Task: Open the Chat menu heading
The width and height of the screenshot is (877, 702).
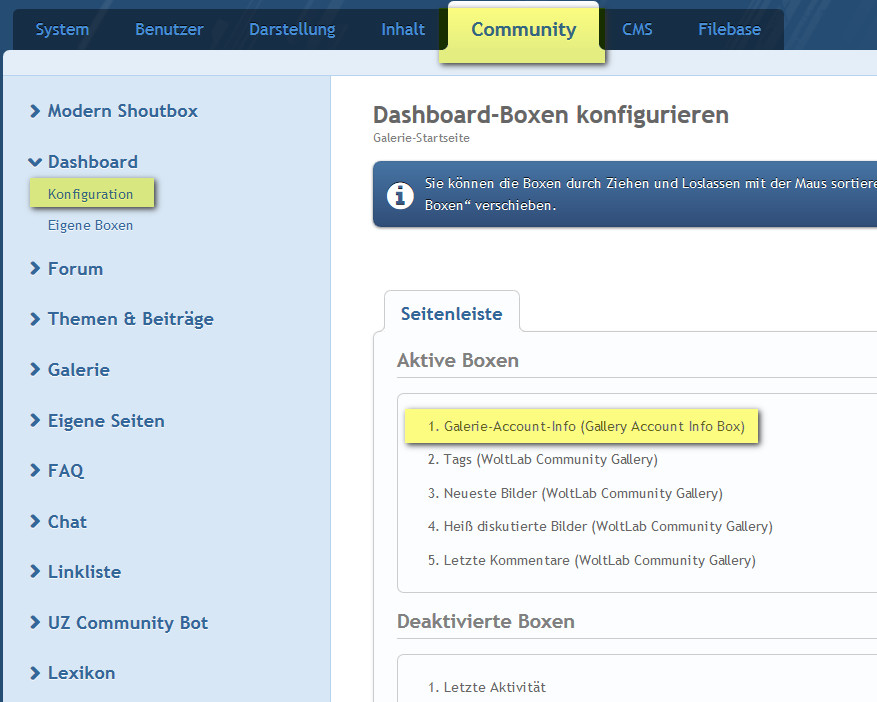Action: coord(67,521)
